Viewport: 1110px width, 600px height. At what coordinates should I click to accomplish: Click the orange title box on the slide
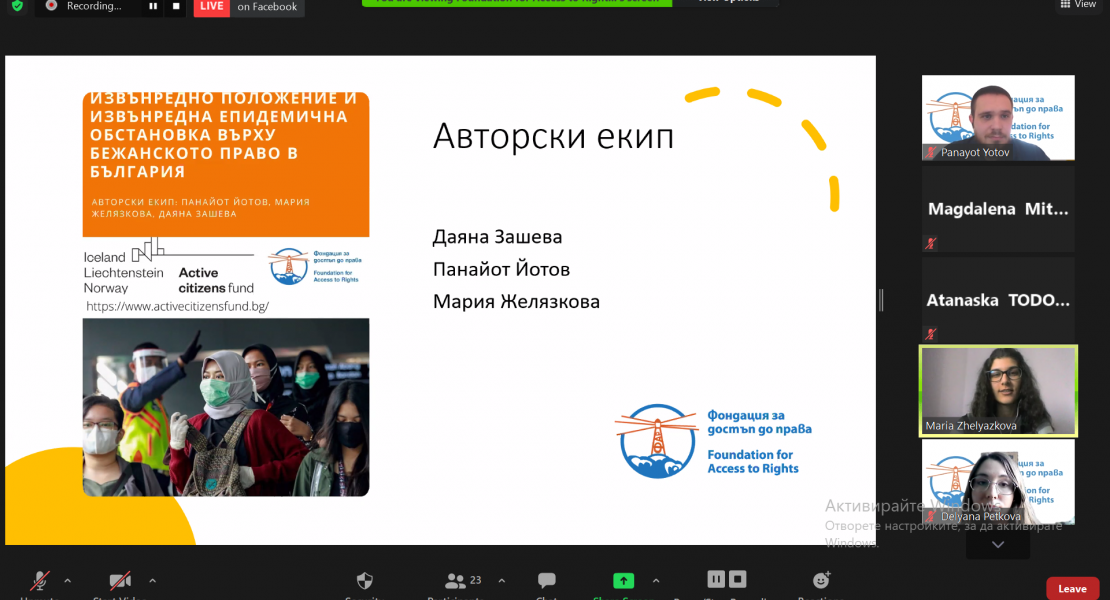[x=226, y=164]
